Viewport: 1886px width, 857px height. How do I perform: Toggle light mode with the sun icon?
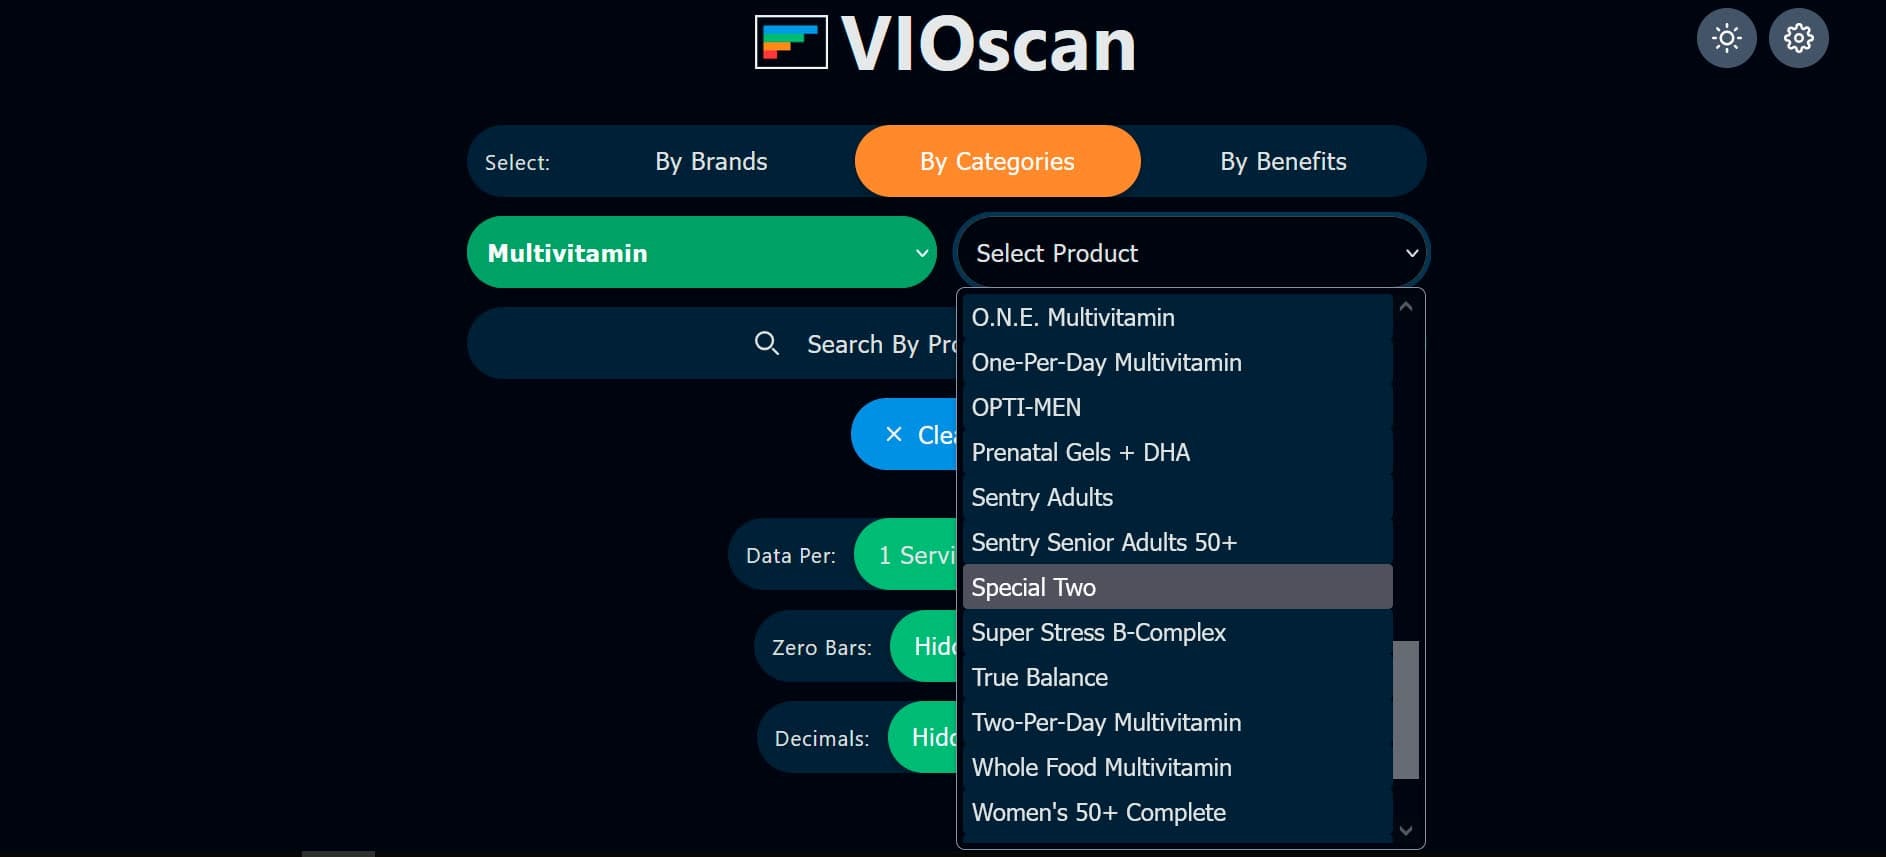pyautogui.click(x=1725, y=38)
